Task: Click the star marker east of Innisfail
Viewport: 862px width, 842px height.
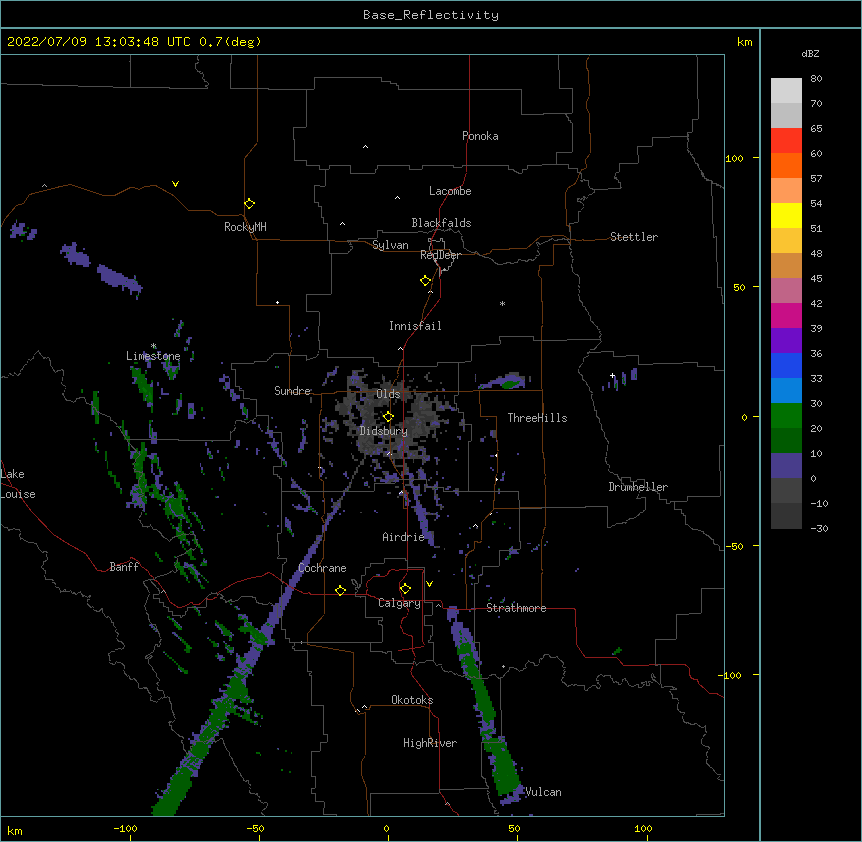Action: pyautogui.click(x=502, y=303)
